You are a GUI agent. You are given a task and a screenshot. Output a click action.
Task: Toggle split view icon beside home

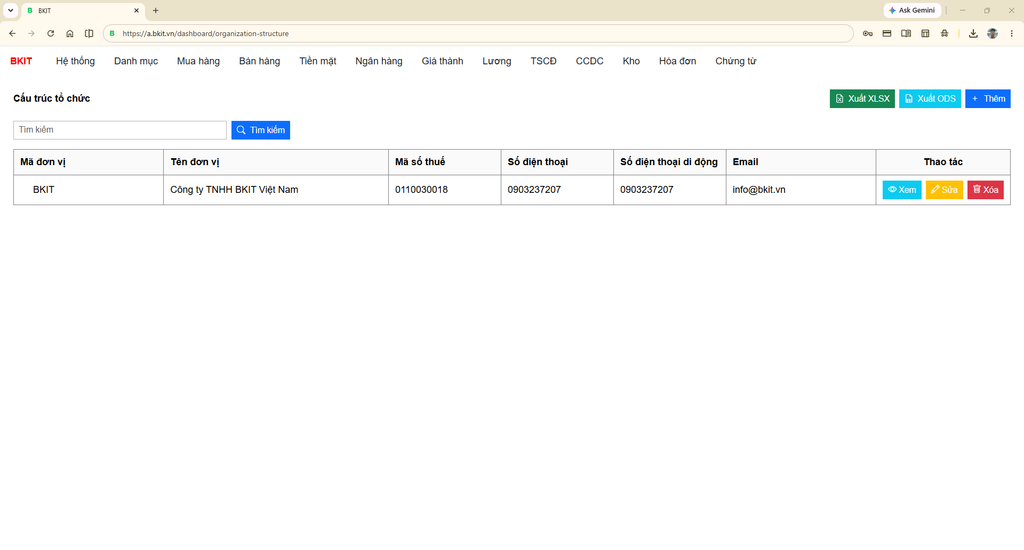(89, 33)
